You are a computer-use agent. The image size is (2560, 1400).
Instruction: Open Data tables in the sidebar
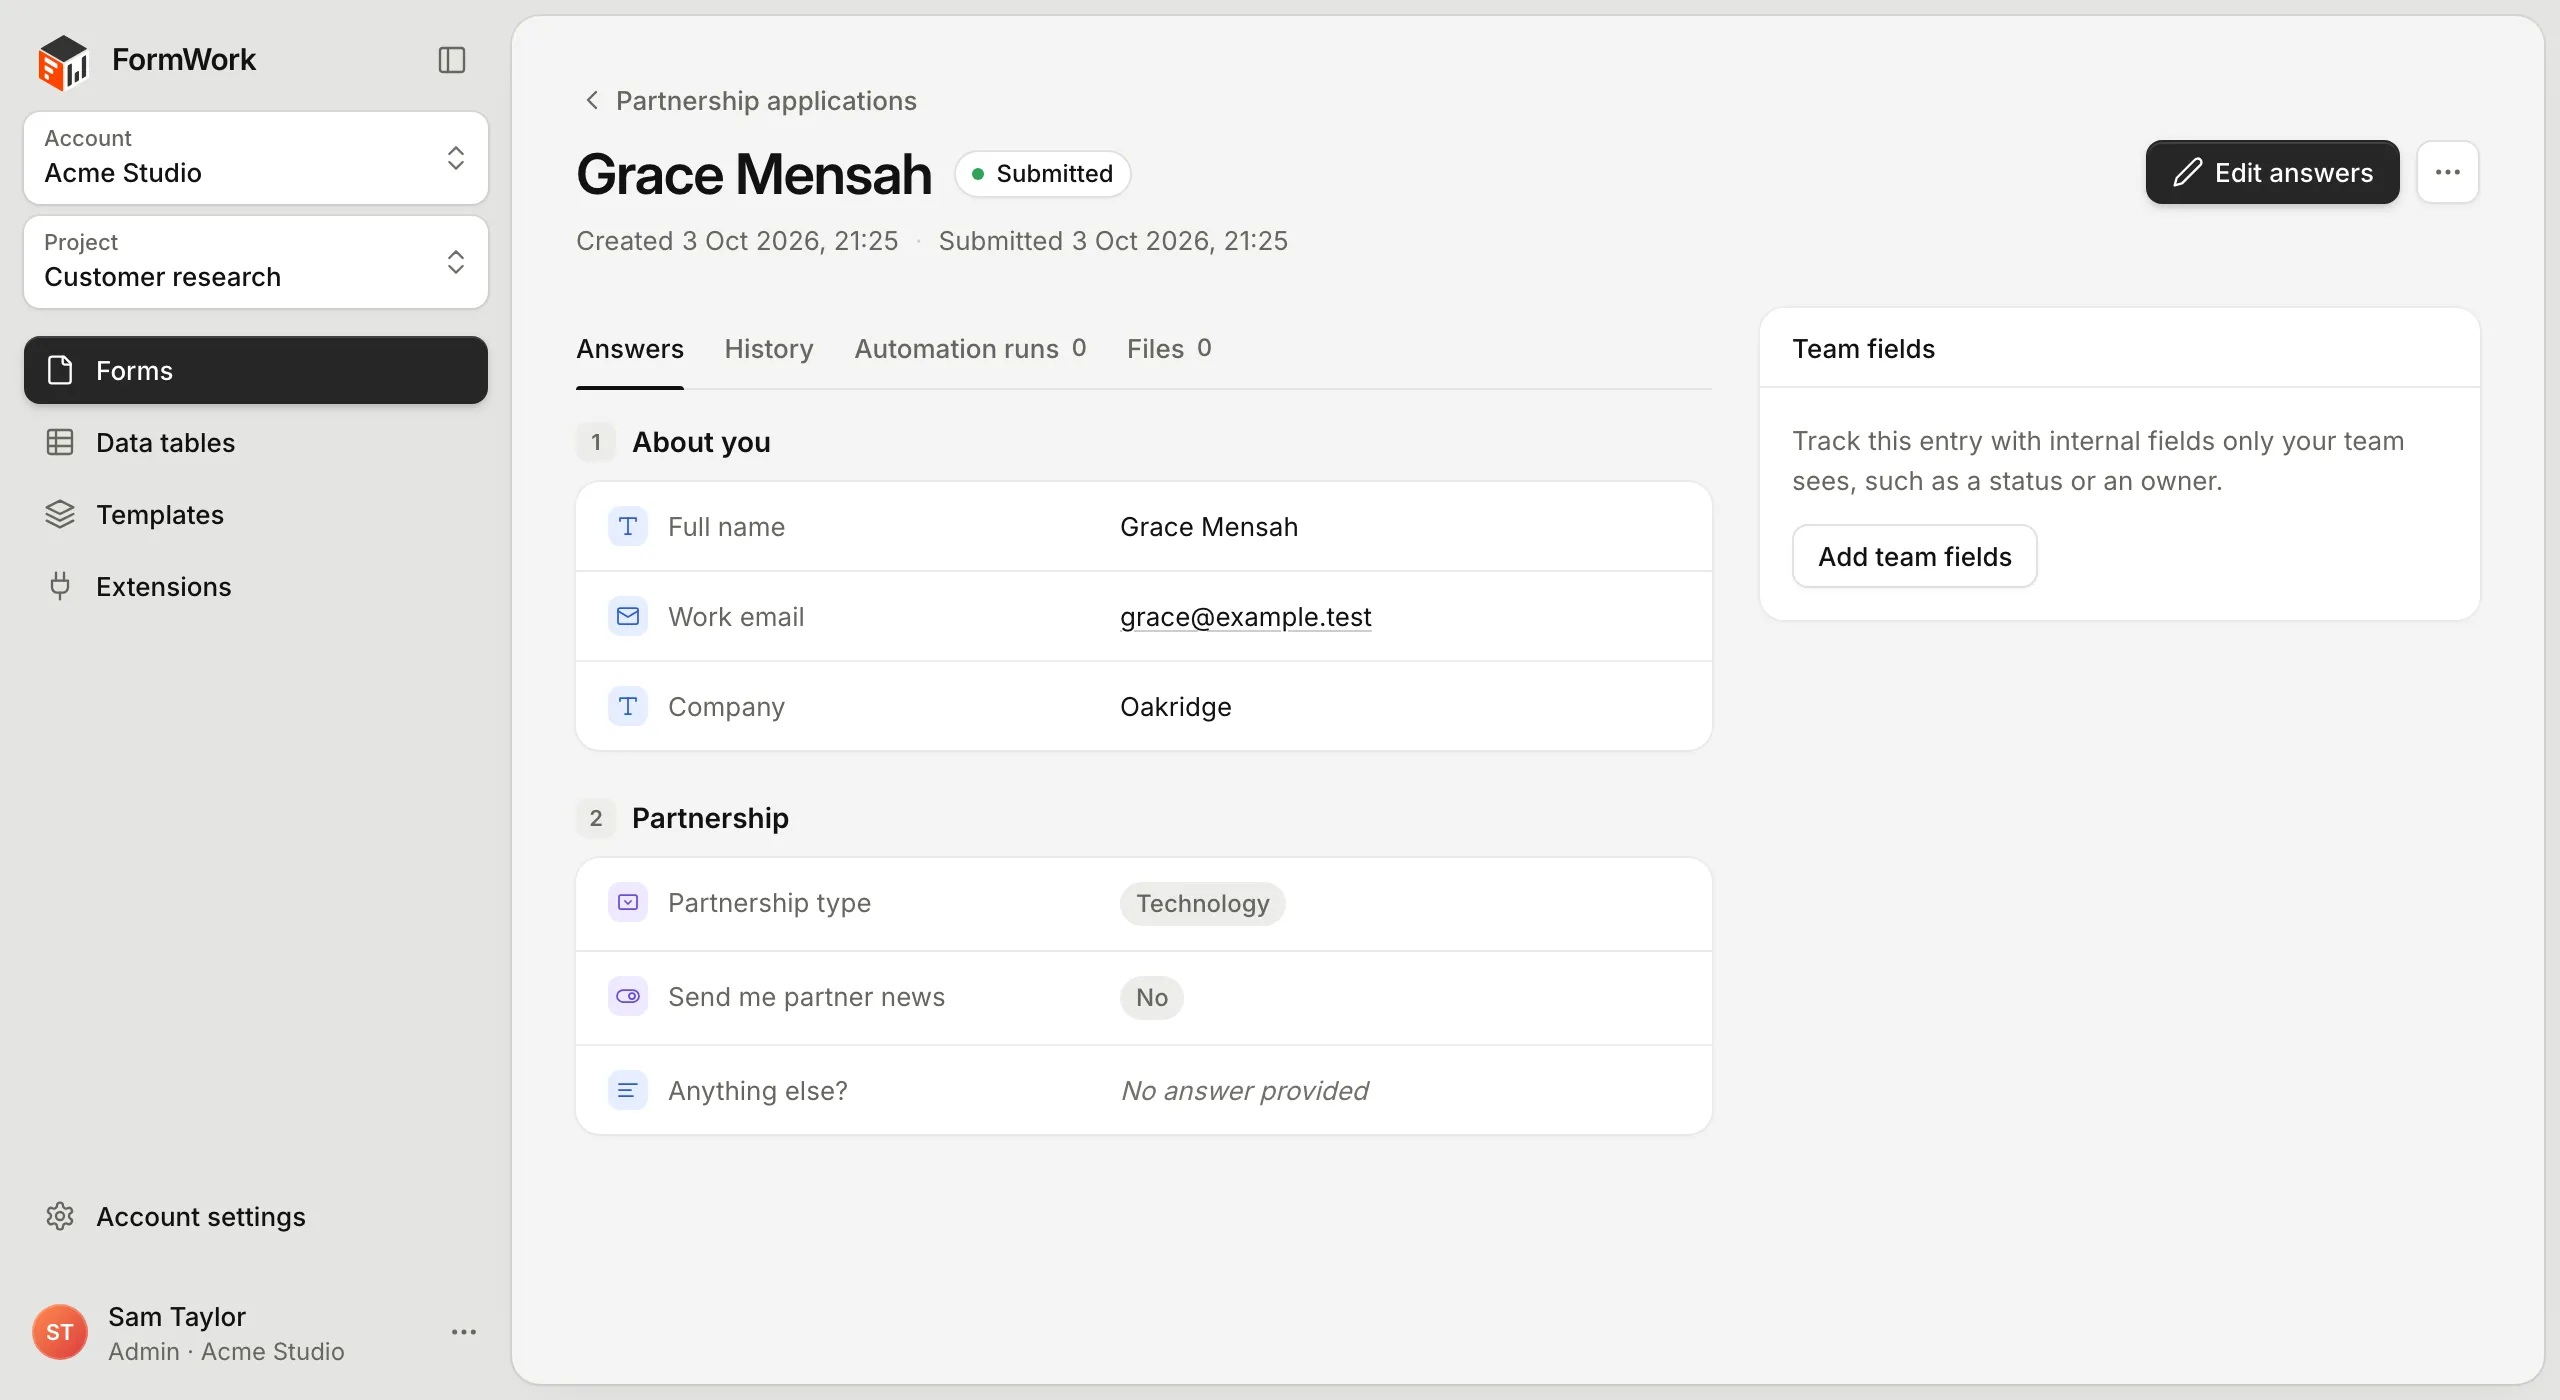click(256, 442)
